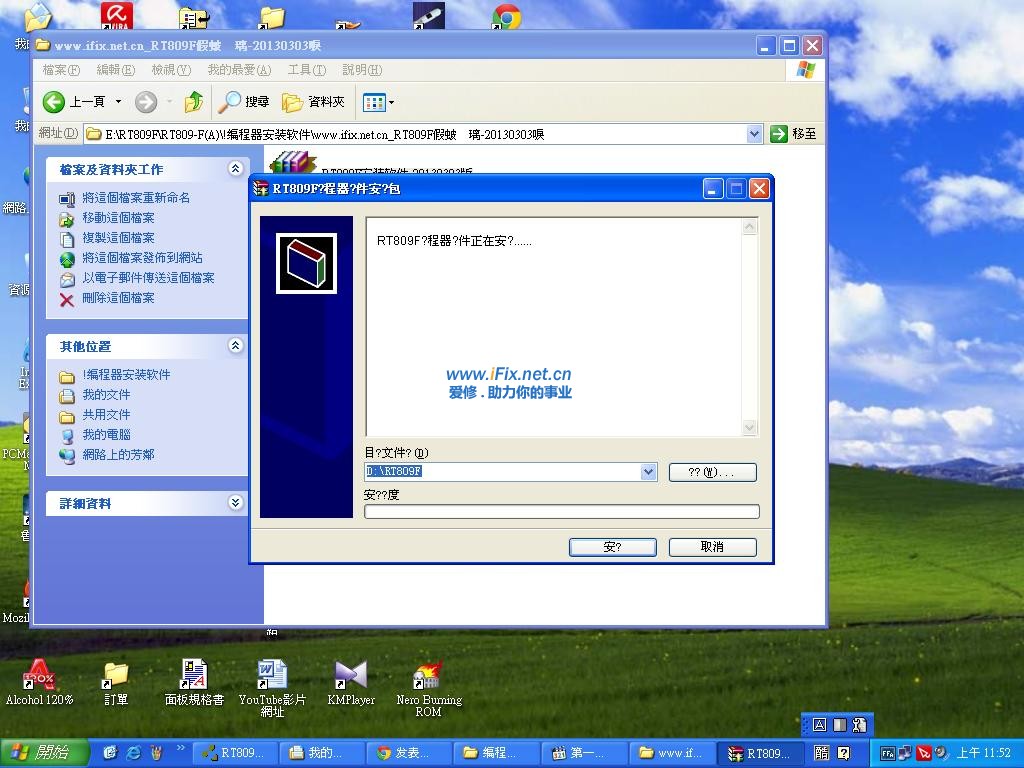Click the installation progress bar
Screen dimensions: 1024x768
pyautogui.click(x=562, y=511)
